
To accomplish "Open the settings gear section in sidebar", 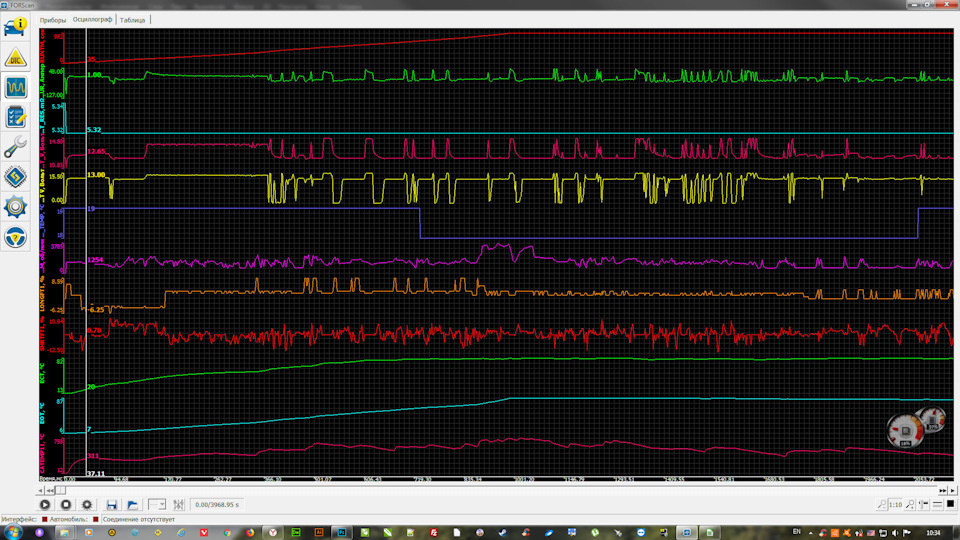I will pyautogui.click(x=15, y=207).
